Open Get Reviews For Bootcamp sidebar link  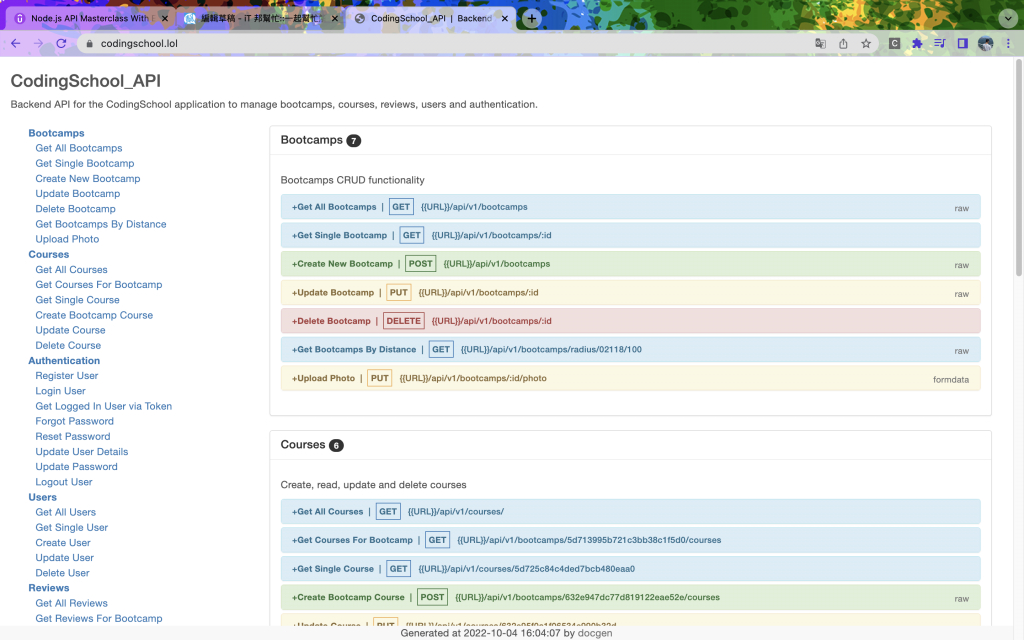(x=99, y=618)
